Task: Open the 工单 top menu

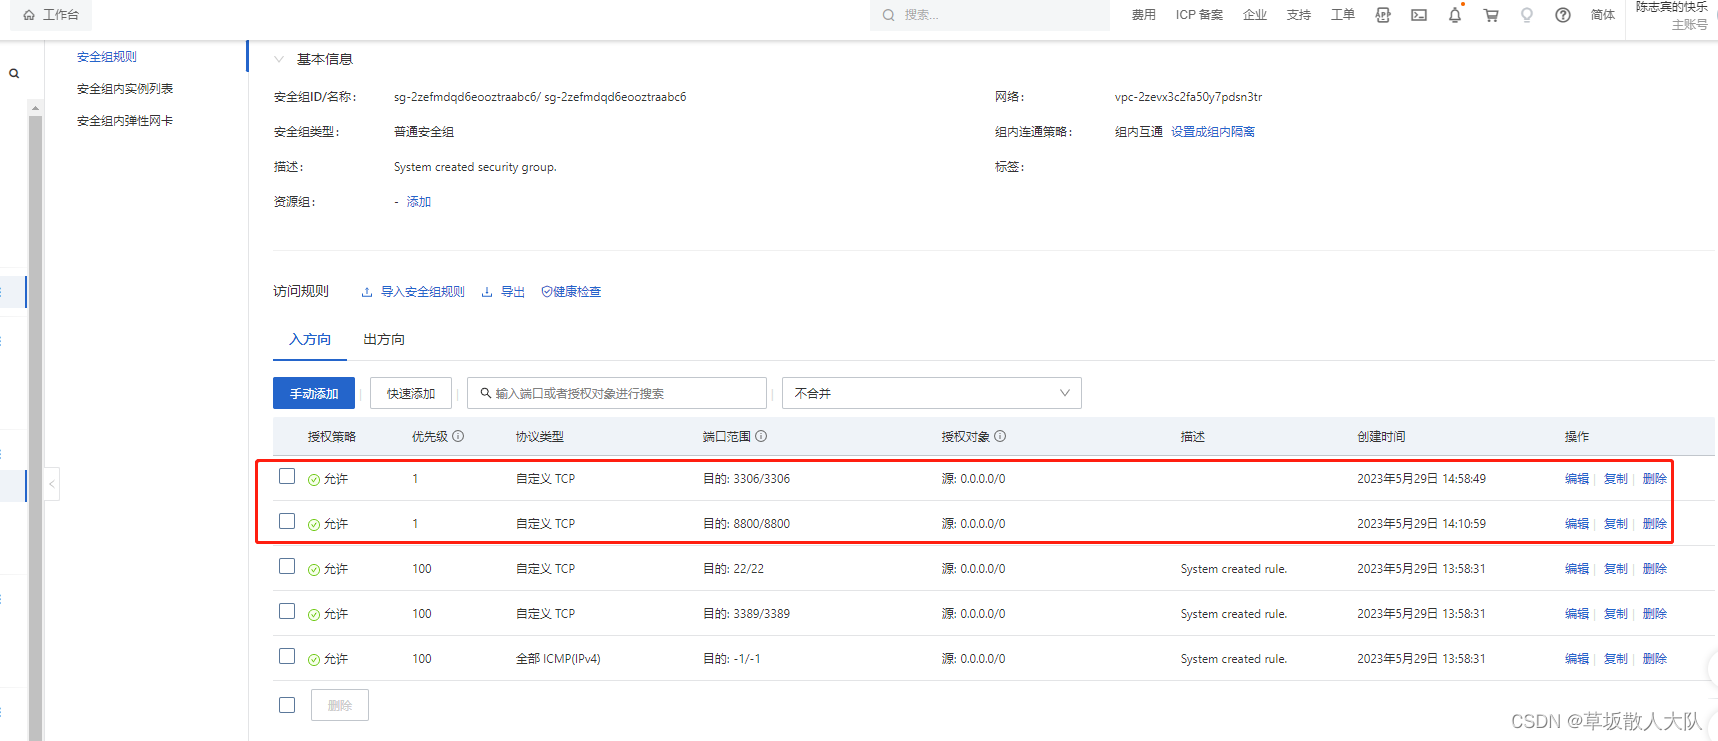Action: point(1343,15)
